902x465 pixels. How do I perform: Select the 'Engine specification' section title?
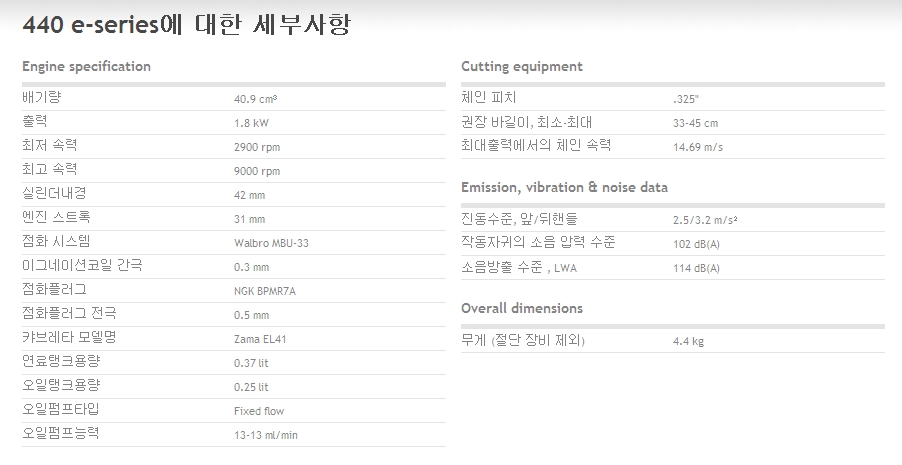pos(86,67)
